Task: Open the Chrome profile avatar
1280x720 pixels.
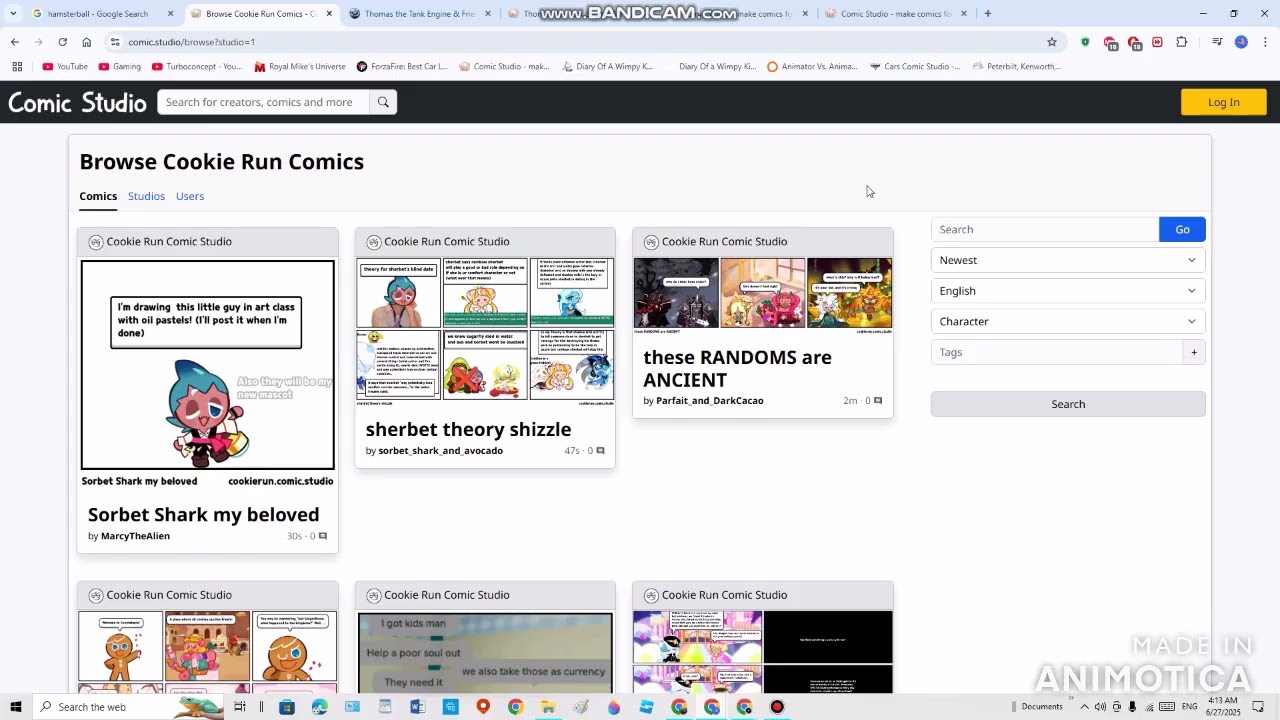Action: point(1241,42)
